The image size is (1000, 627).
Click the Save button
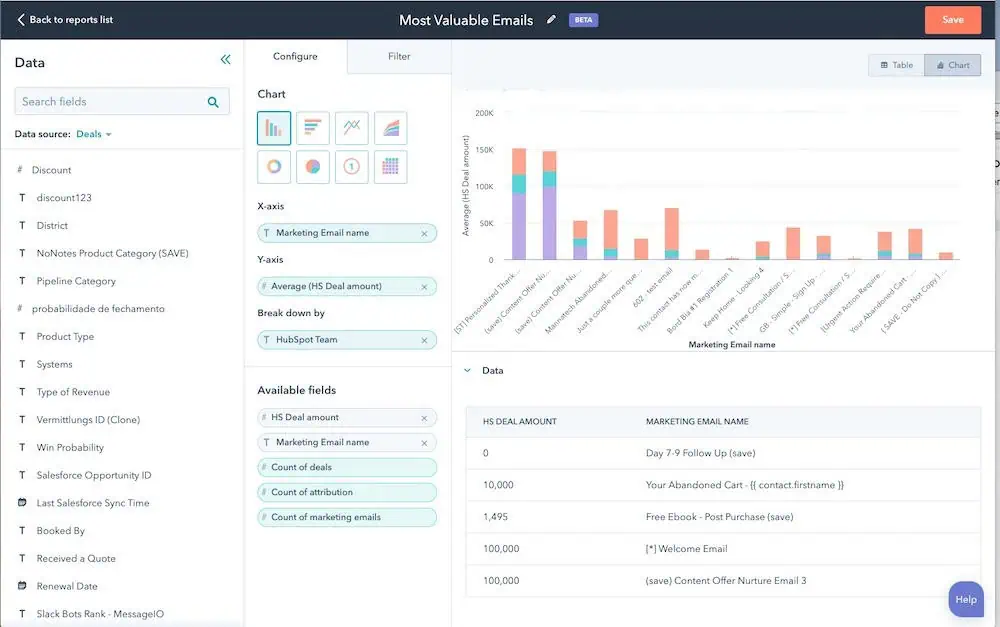(953, 20)
